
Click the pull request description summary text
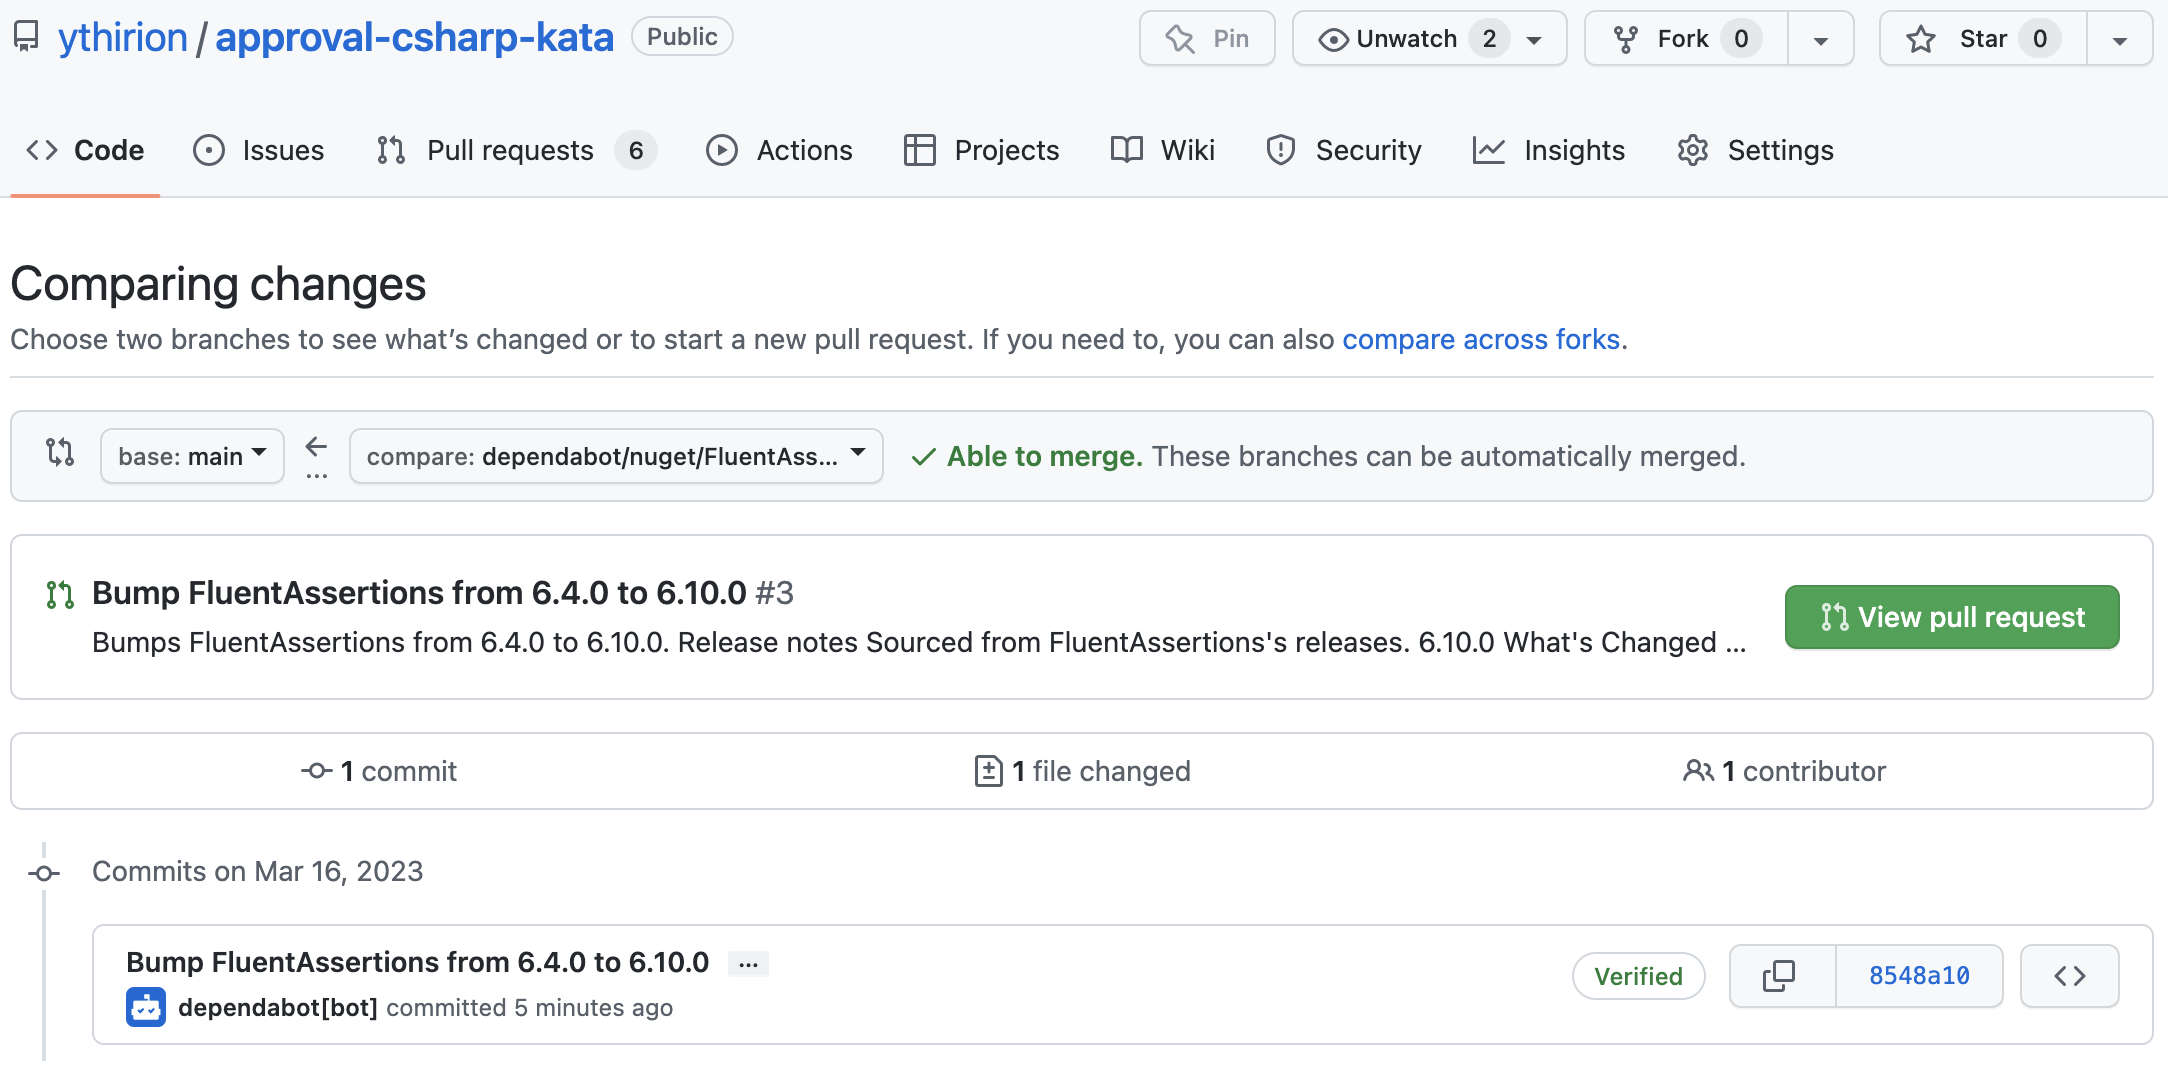point(919,643)
